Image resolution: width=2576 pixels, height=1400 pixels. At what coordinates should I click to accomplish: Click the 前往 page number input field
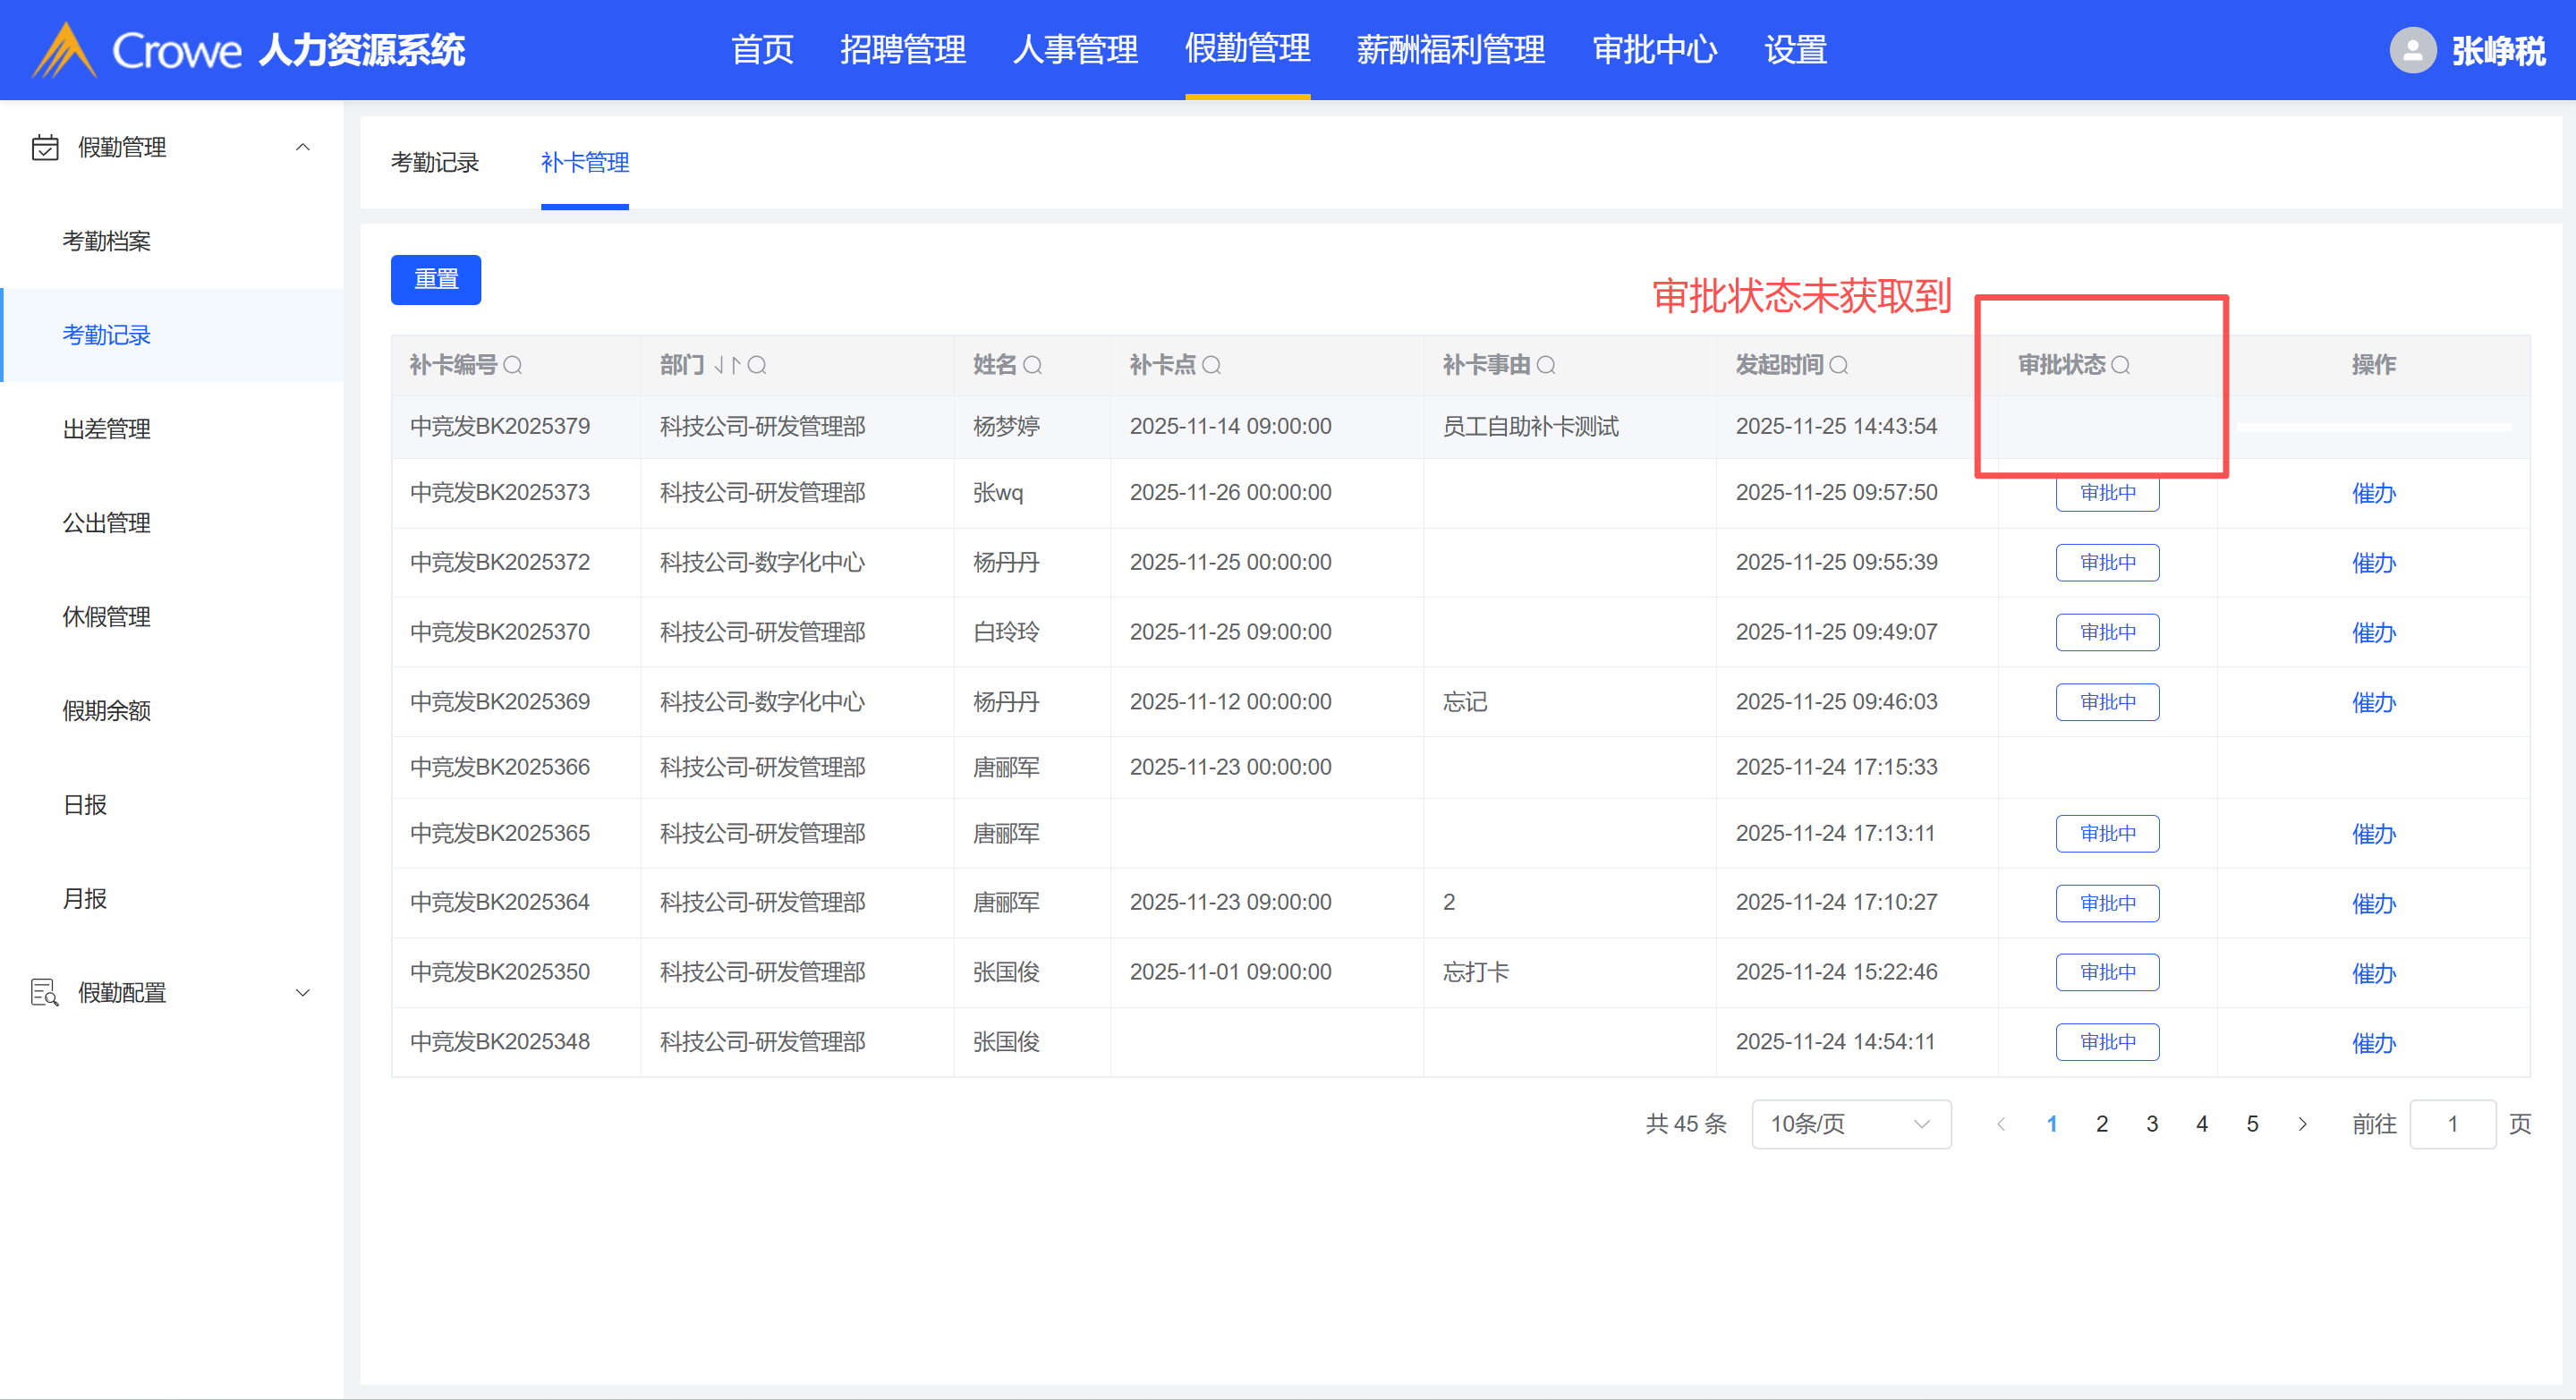click(2452, 1124)
